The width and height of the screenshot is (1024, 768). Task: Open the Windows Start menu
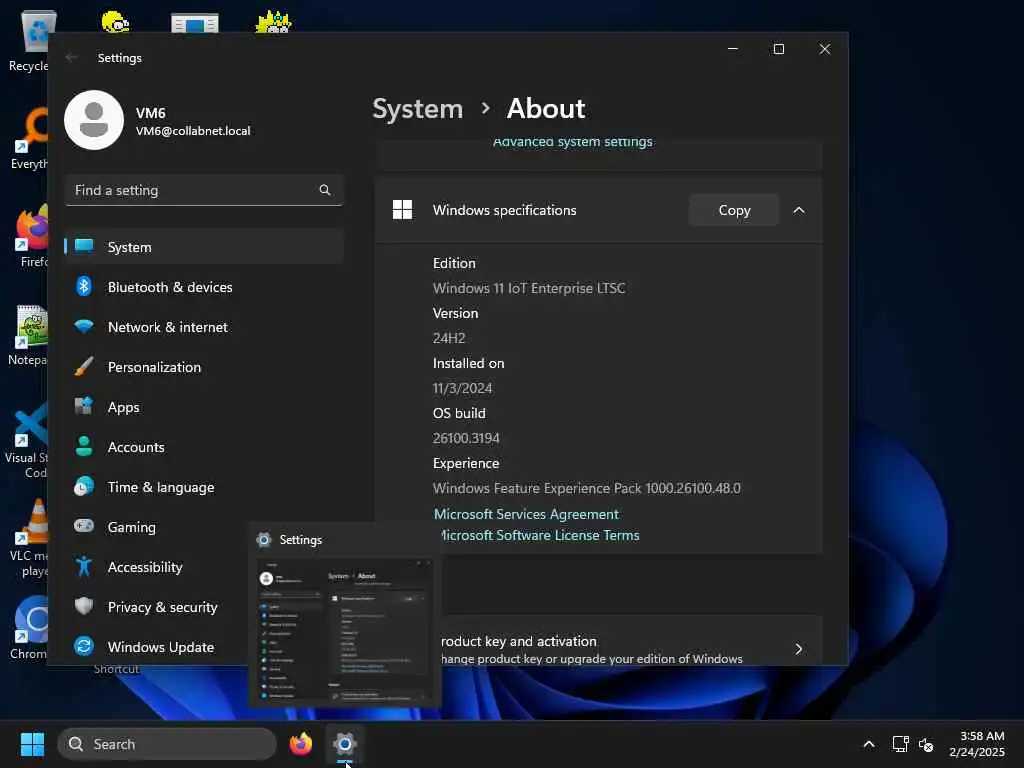(32, 744)
